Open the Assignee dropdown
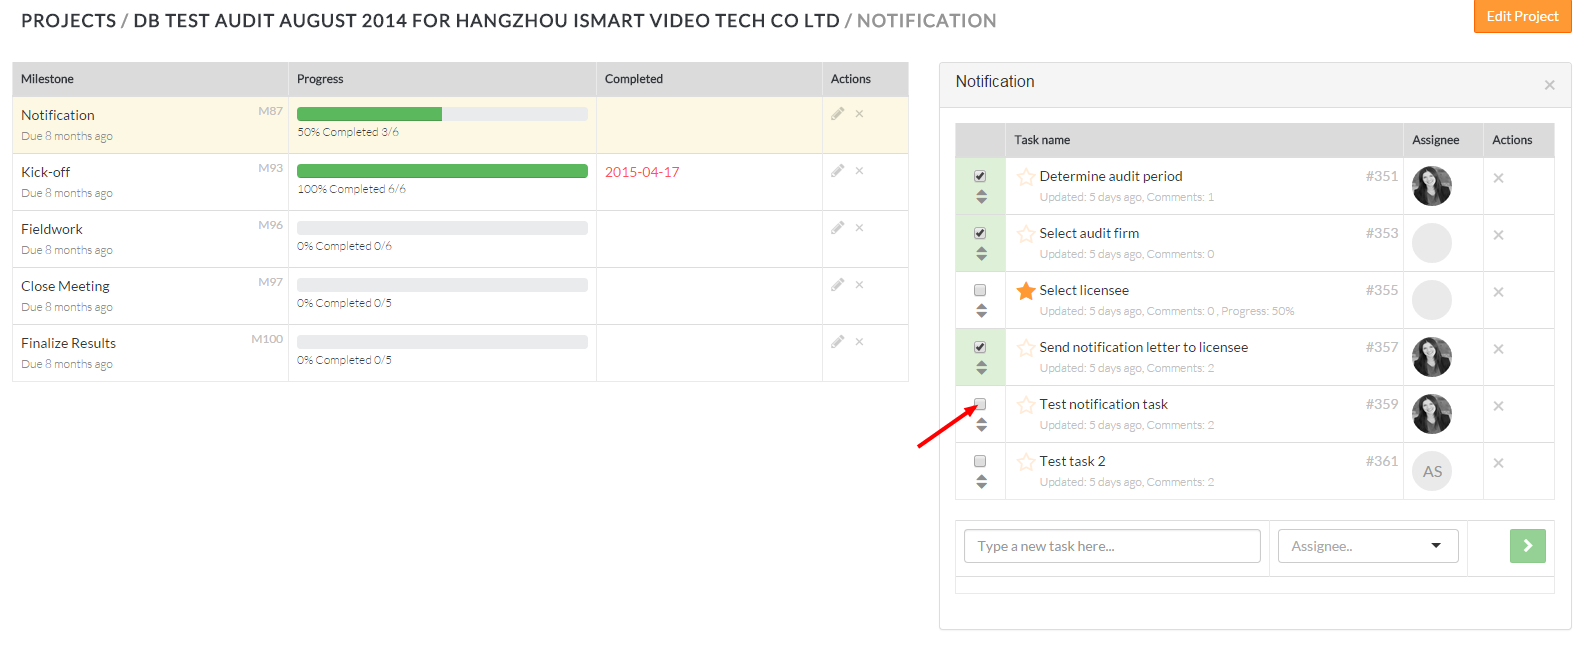Viewport: 1583px width, 649px height. [1367, 546]
